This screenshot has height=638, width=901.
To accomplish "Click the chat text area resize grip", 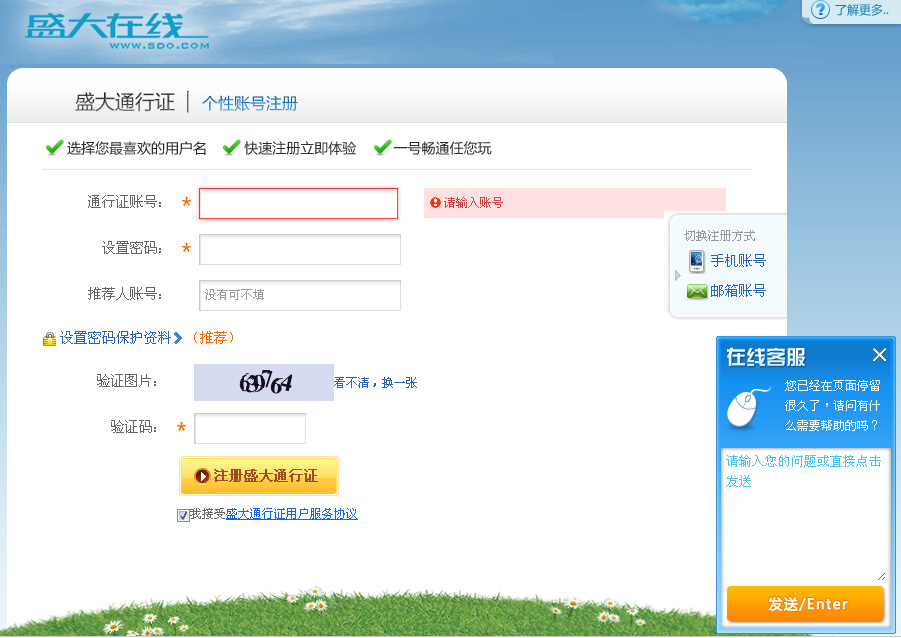I will [881, 576].
